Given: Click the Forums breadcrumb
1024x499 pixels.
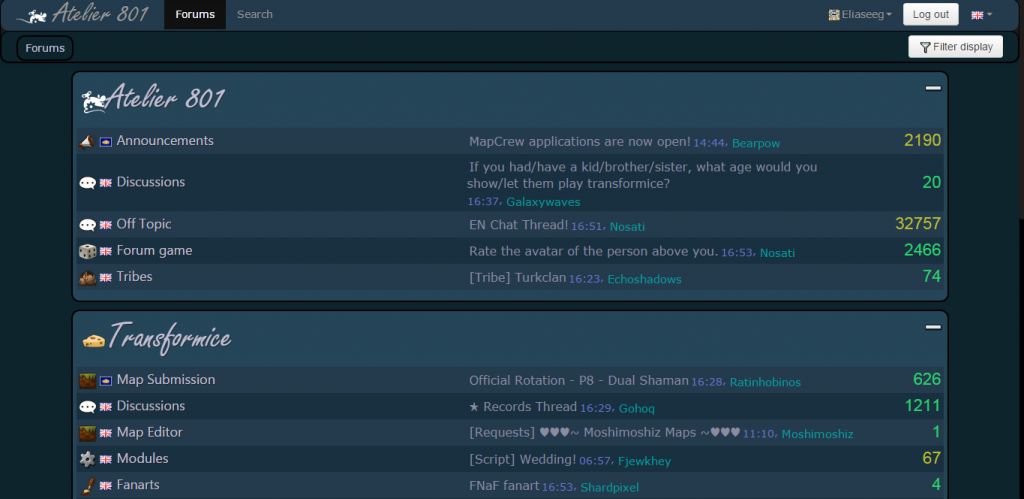Looking at the screenshot, I should (x=45, y=48).
